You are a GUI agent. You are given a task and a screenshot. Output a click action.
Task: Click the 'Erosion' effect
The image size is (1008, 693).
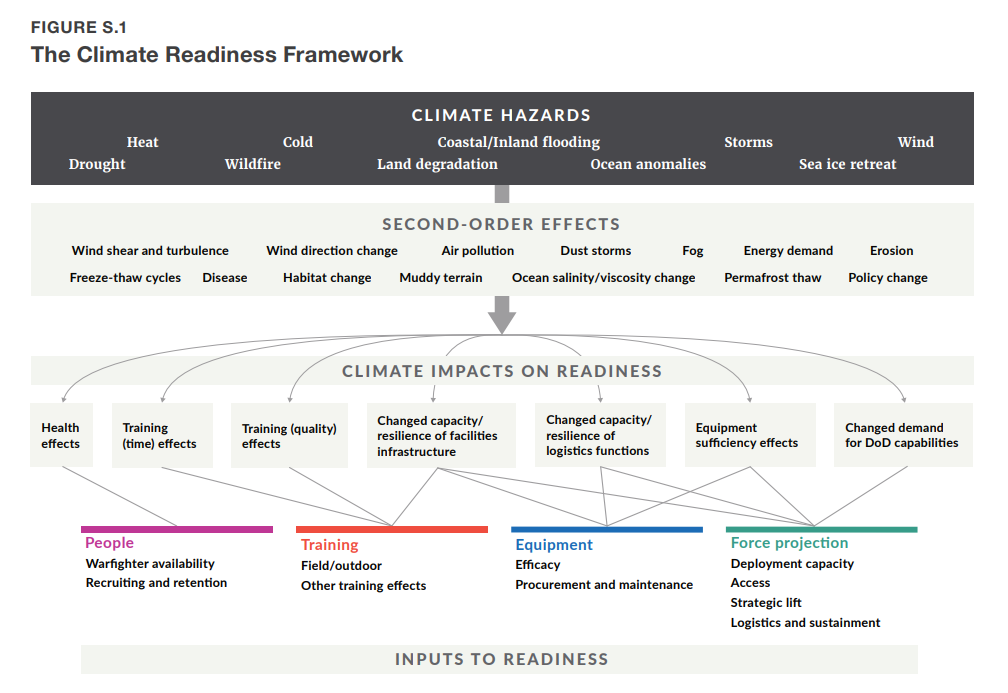(x=892, y=251)
